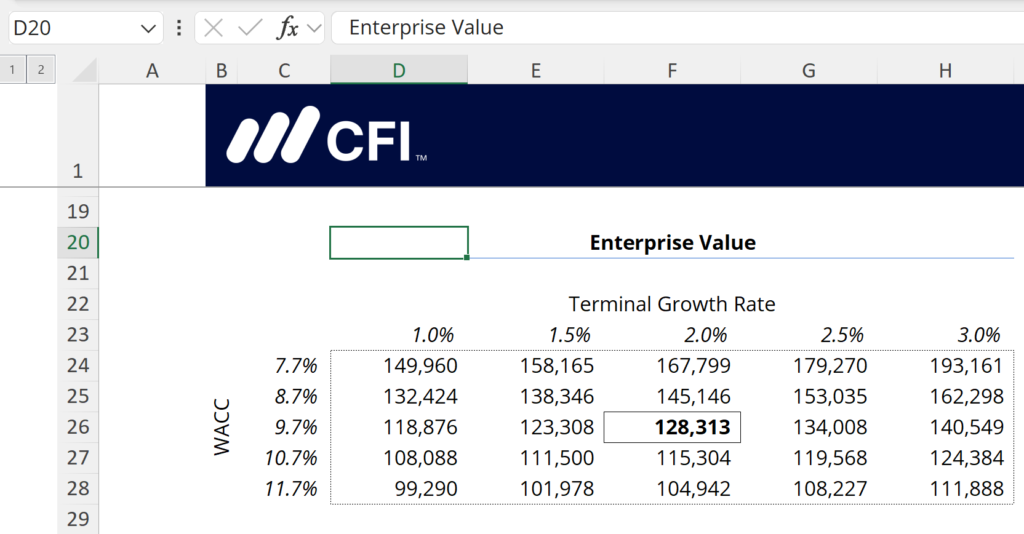Collapse rows with outline level 1 button
Viewport: 1024px width, 534px height.
13,69
